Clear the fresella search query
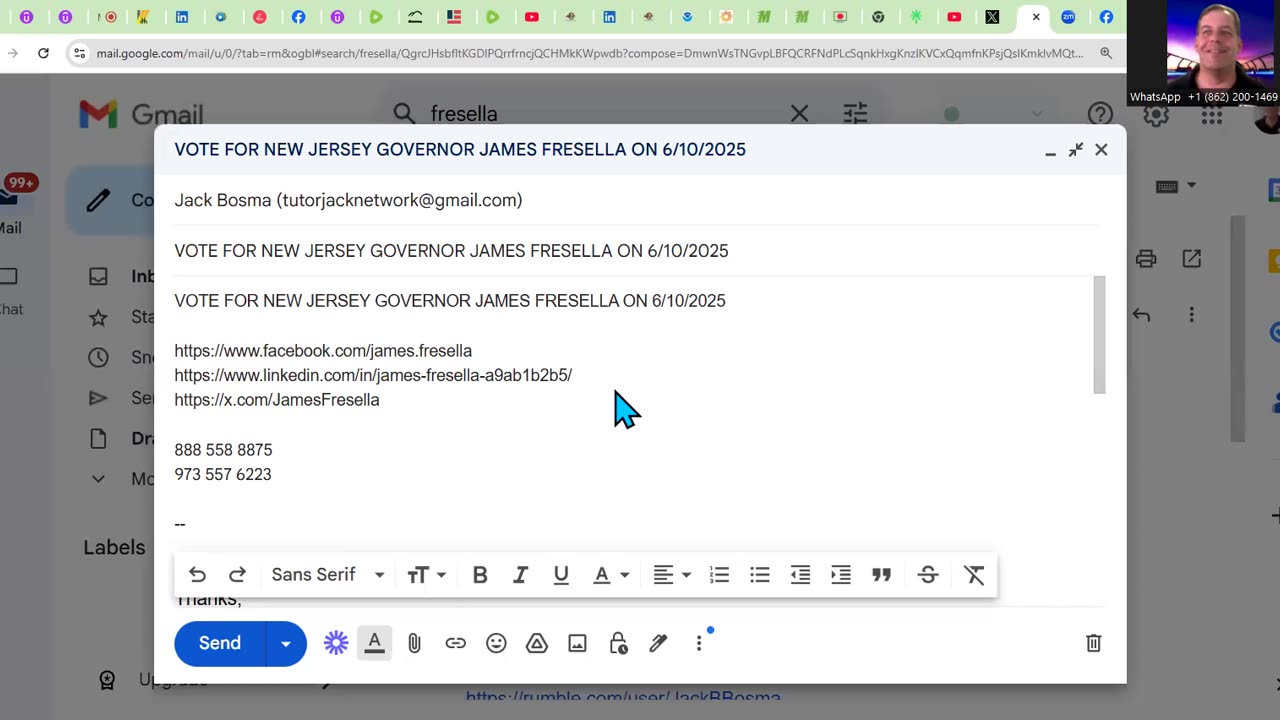 point(799,114)
